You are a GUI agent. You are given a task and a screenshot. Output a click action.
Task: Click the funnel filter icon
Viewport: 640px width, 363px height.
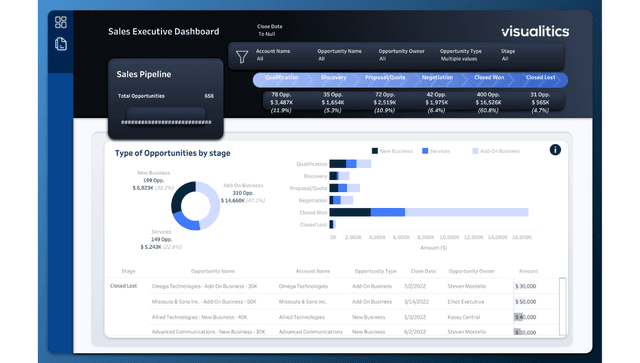242,57
